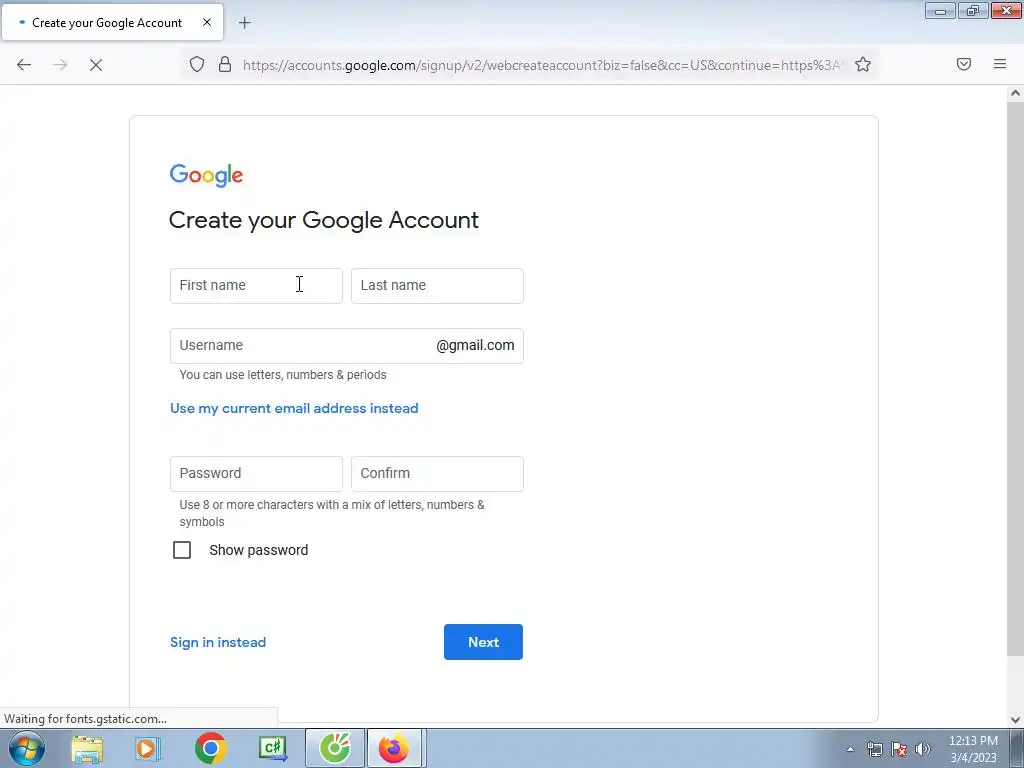Click the @gmail.com suffix text

coord(475,345)
